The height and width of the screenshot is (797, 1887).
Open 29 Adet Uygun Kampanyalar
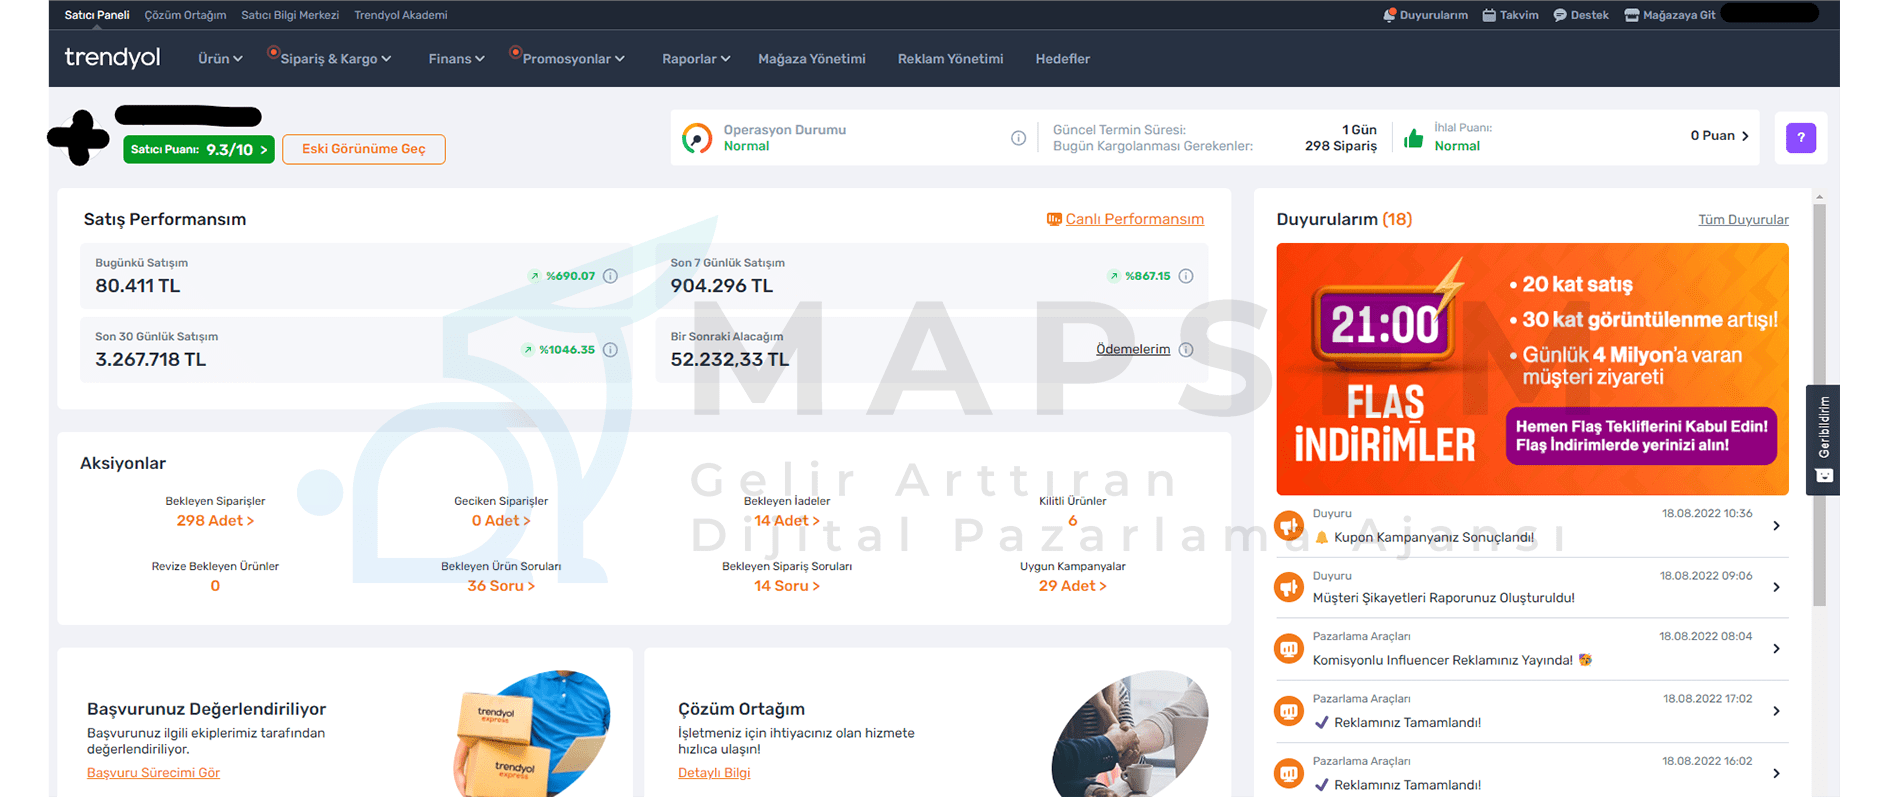click(x=1072, y=586)
